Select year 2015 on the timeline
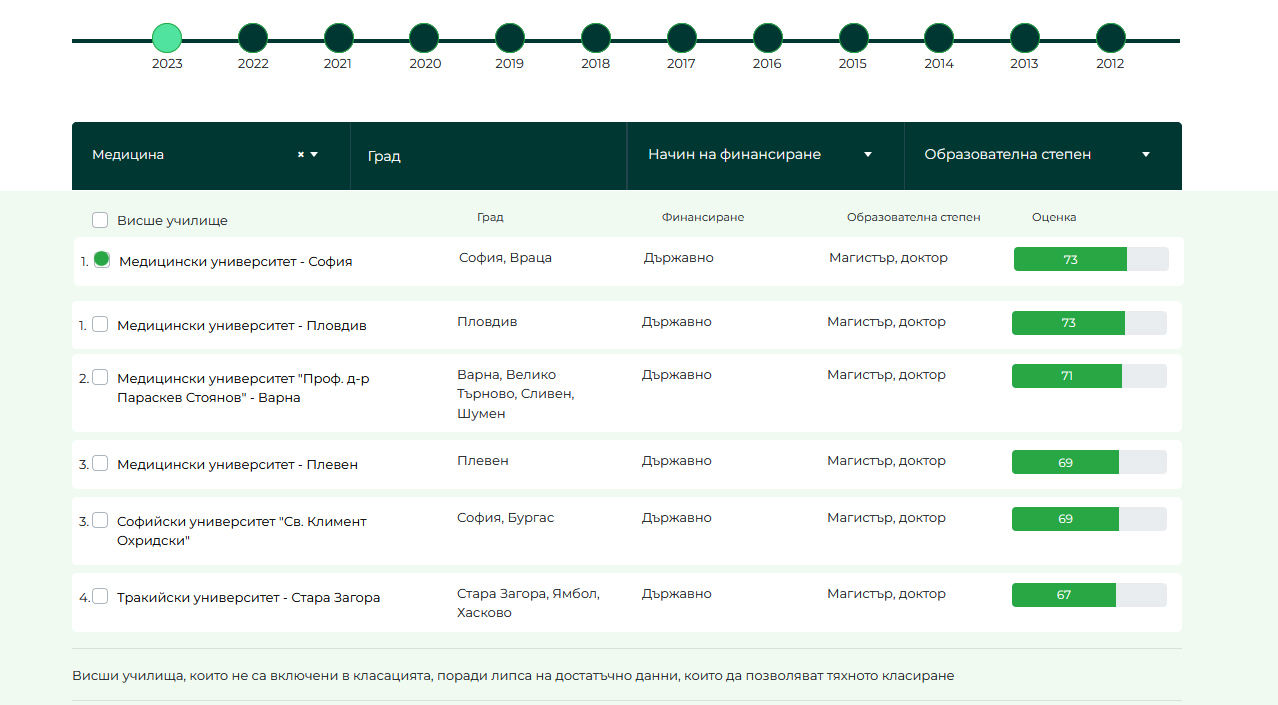The height and width of the screenshot is (705, 1278). [x=853, y=39]
